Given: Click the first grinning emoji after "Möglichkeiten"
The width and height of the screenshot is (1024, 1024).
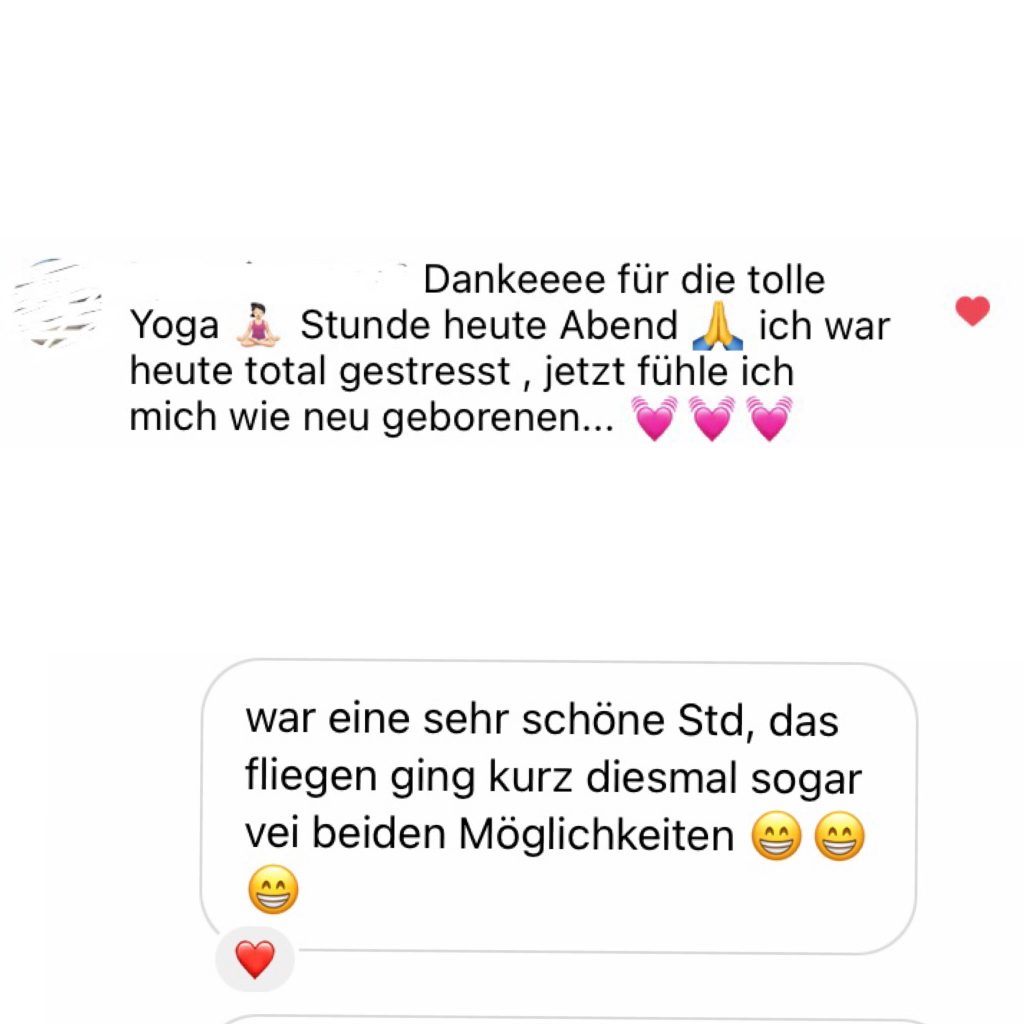Looking at the screenshot, I should (x=776, y=835).
